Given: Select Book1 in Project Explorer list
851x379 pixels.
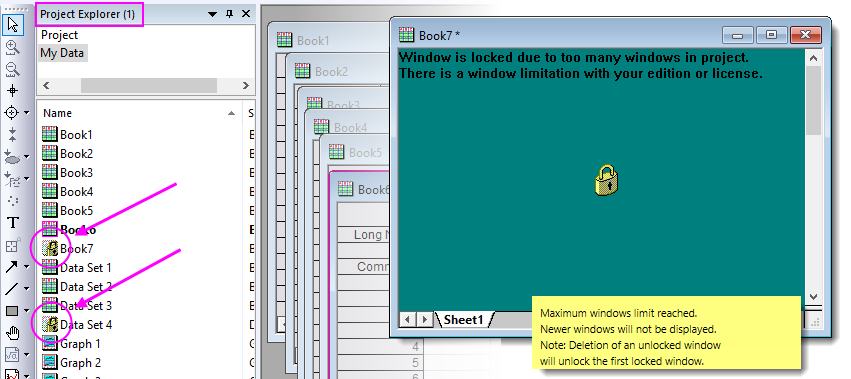Looking at the screenshot, I should click(76, 134).
